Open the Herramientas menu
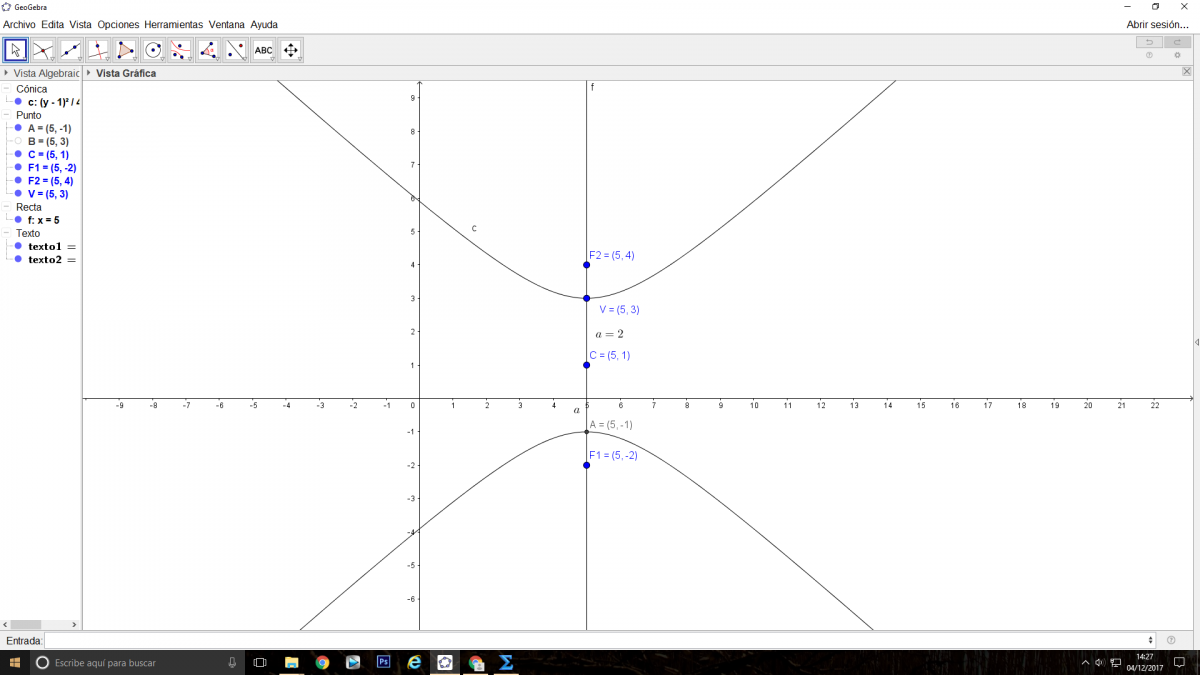The height and width of the screenshot is (675, 1200). 173,24
